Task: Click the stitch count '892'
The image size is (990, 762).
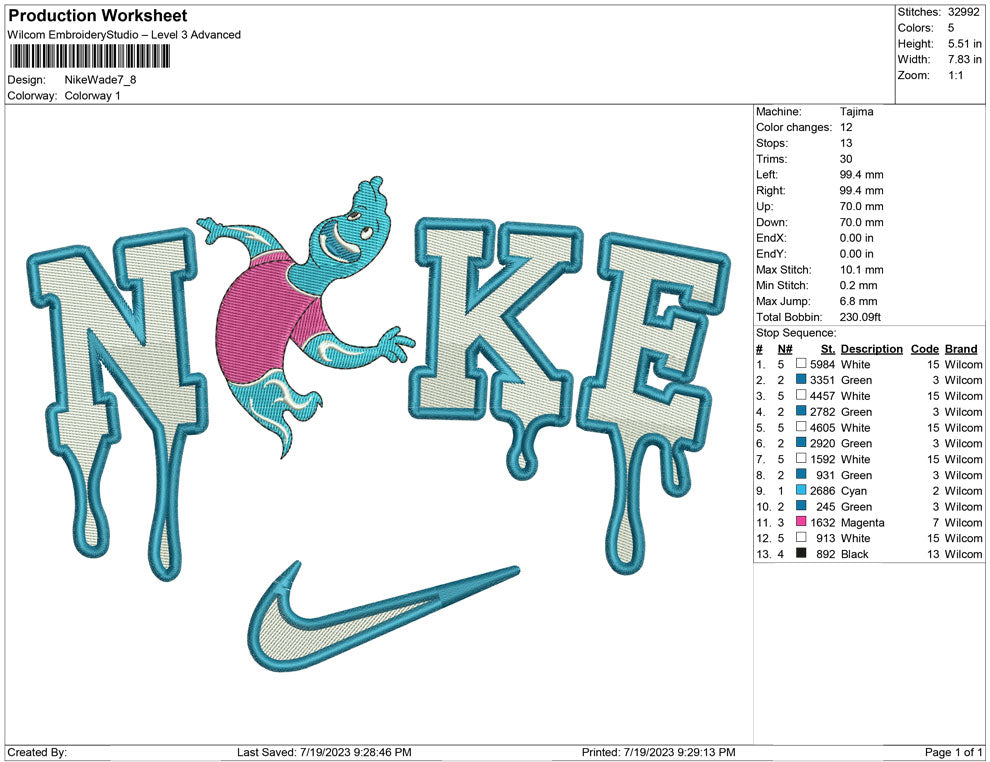Action: pyautogui.click(x=826, y=554)
